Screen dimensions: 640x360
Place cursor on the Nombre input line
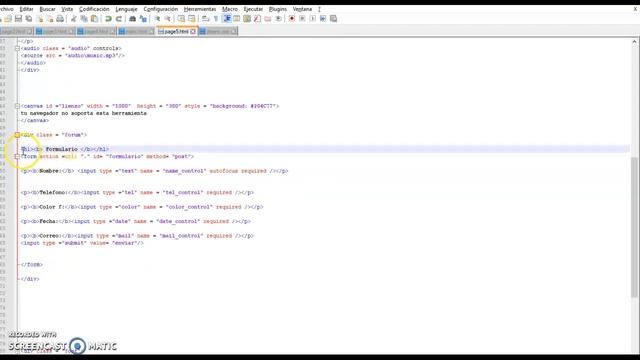tap(154, 171)
